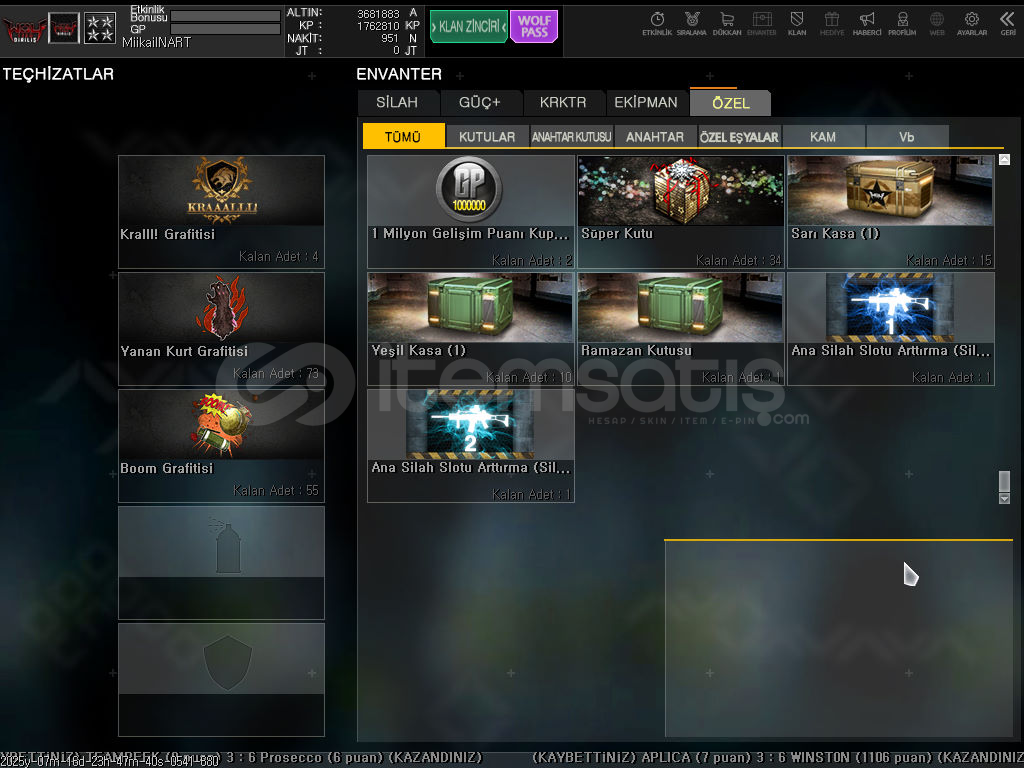Click the empty spray can slot
Image resolution: width=1024 pixels, height=768 pixels.
[221, 562]
